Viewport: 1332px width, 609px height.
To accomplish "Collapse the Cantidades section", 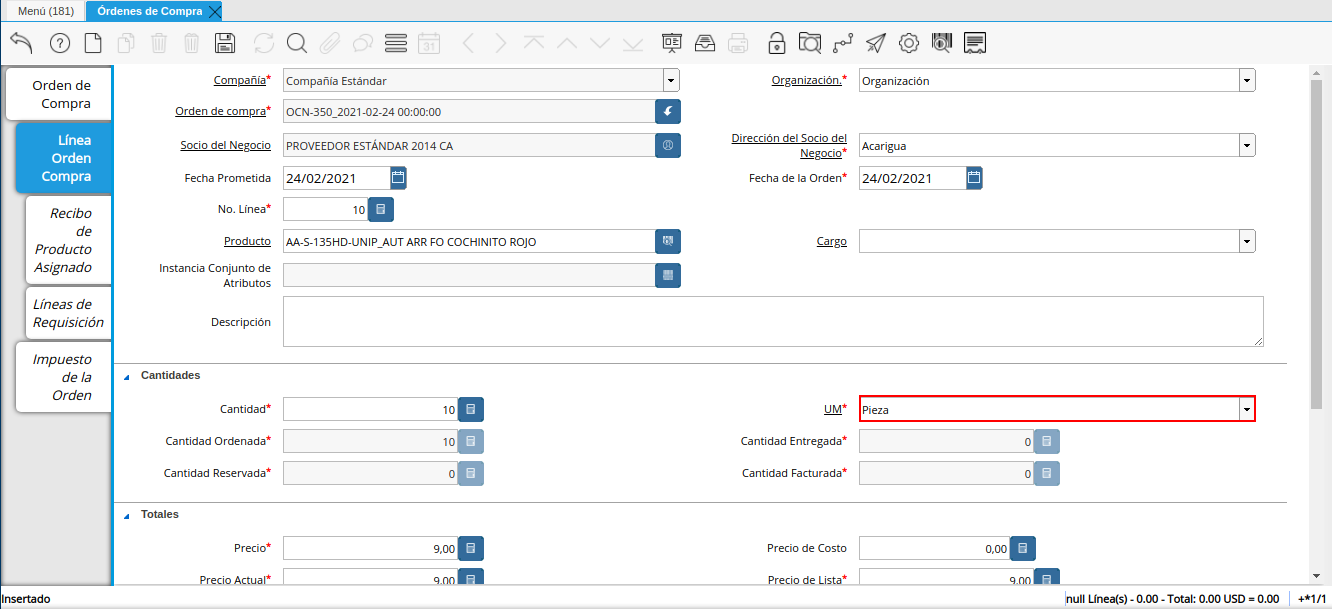I will [126, 376].
